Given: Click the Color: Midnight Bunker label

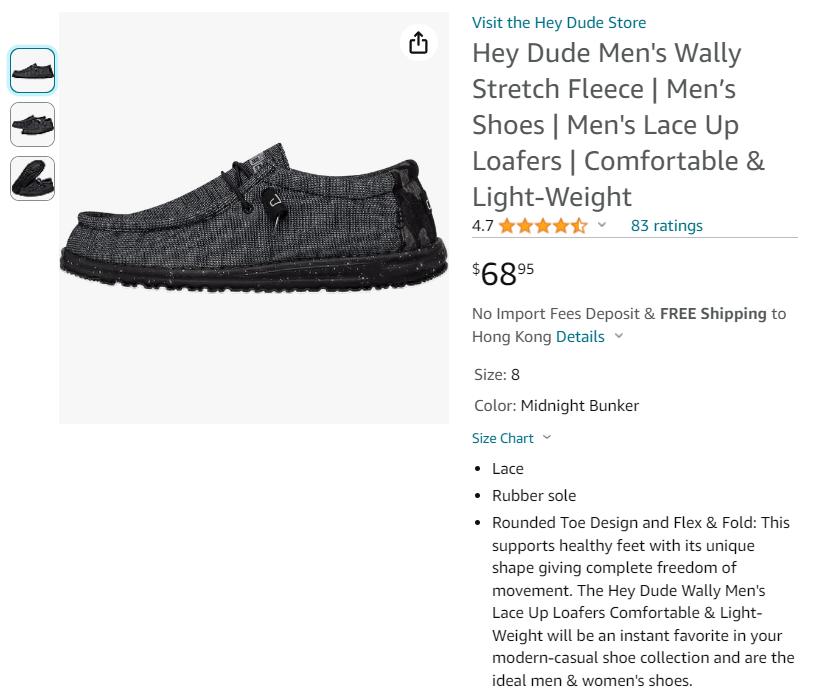Looking at the screenshot, I should [x=556, y=405].
